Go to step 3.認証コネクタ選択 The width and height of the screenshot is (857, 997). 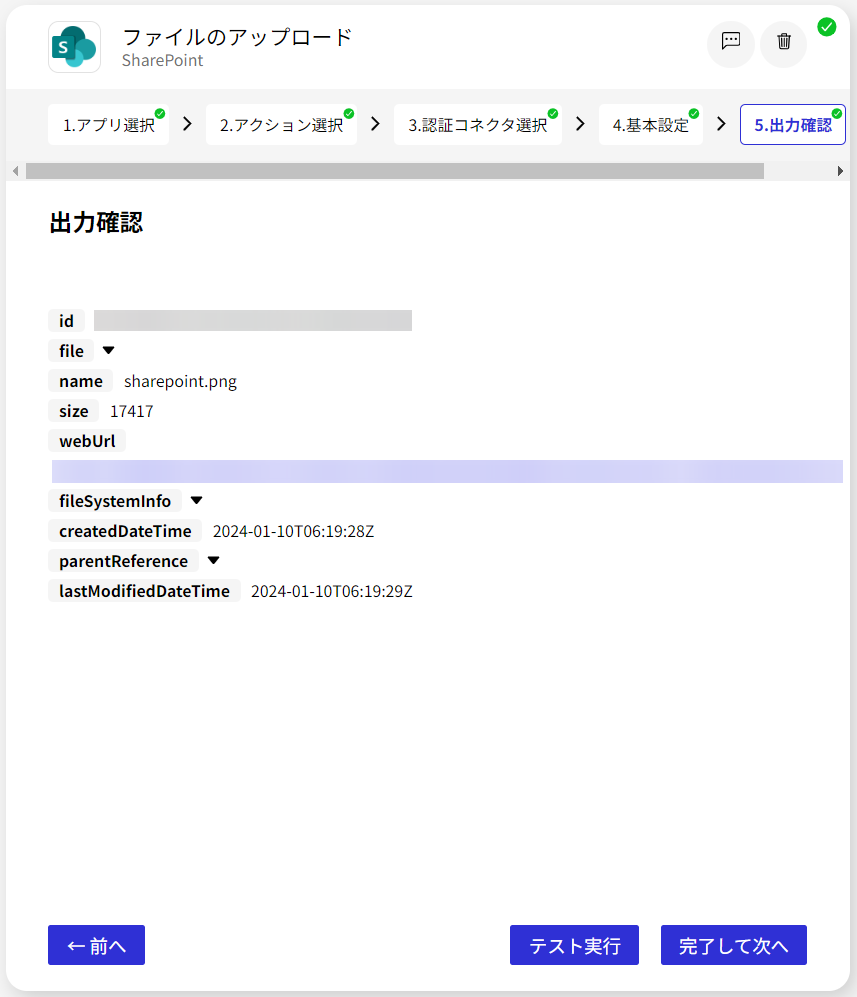[477, 125]
